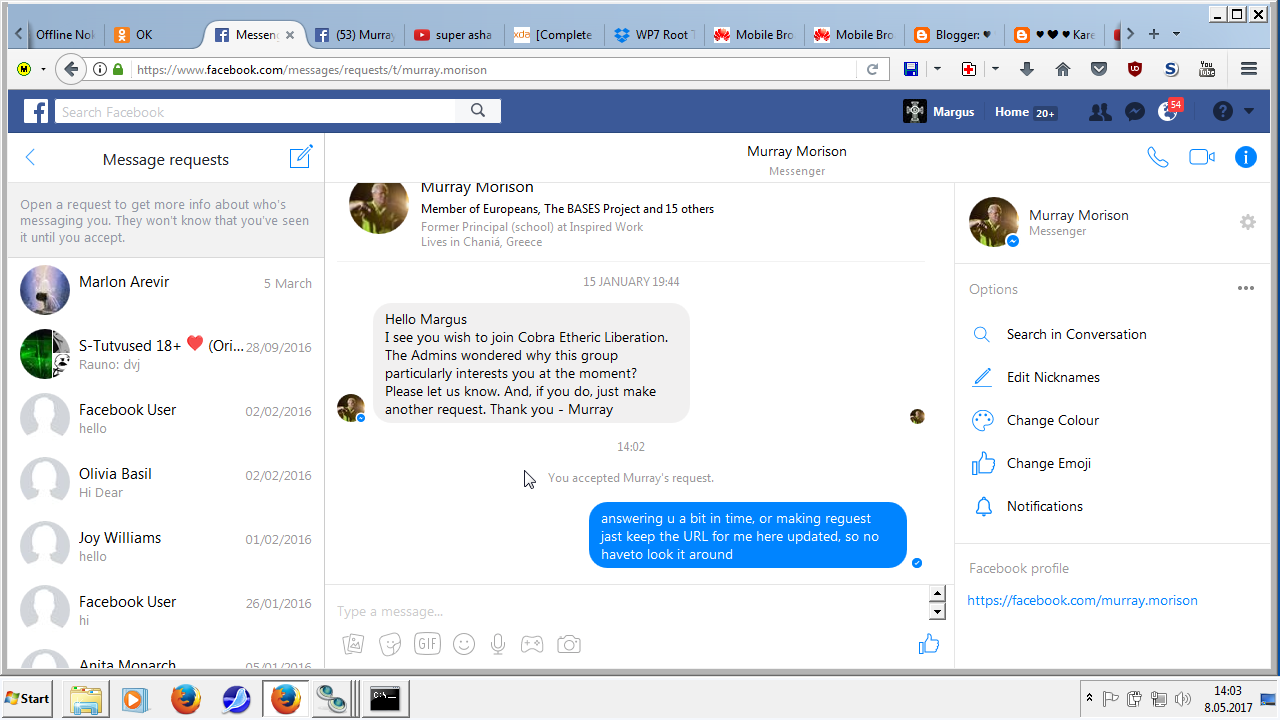The height and width of the screenshot is (720, 1280).
Task: Open the emoji picker in composer
Action: [x=464, y=644]
